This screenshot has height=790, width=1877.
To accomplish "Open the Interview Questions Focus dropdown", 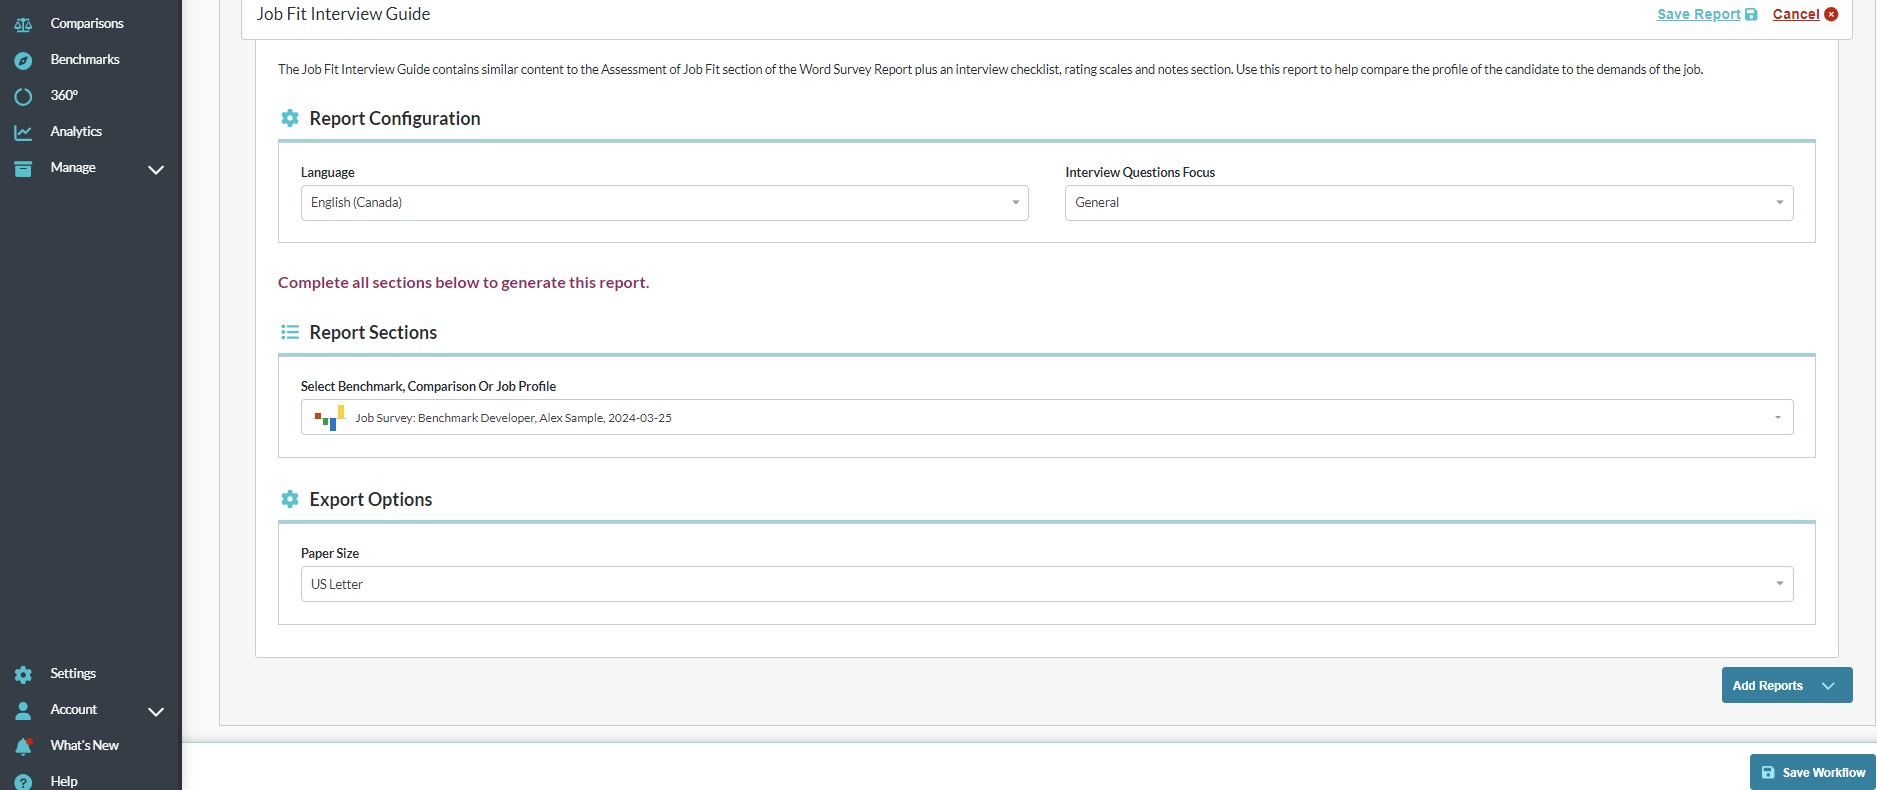I will 1428,203.
